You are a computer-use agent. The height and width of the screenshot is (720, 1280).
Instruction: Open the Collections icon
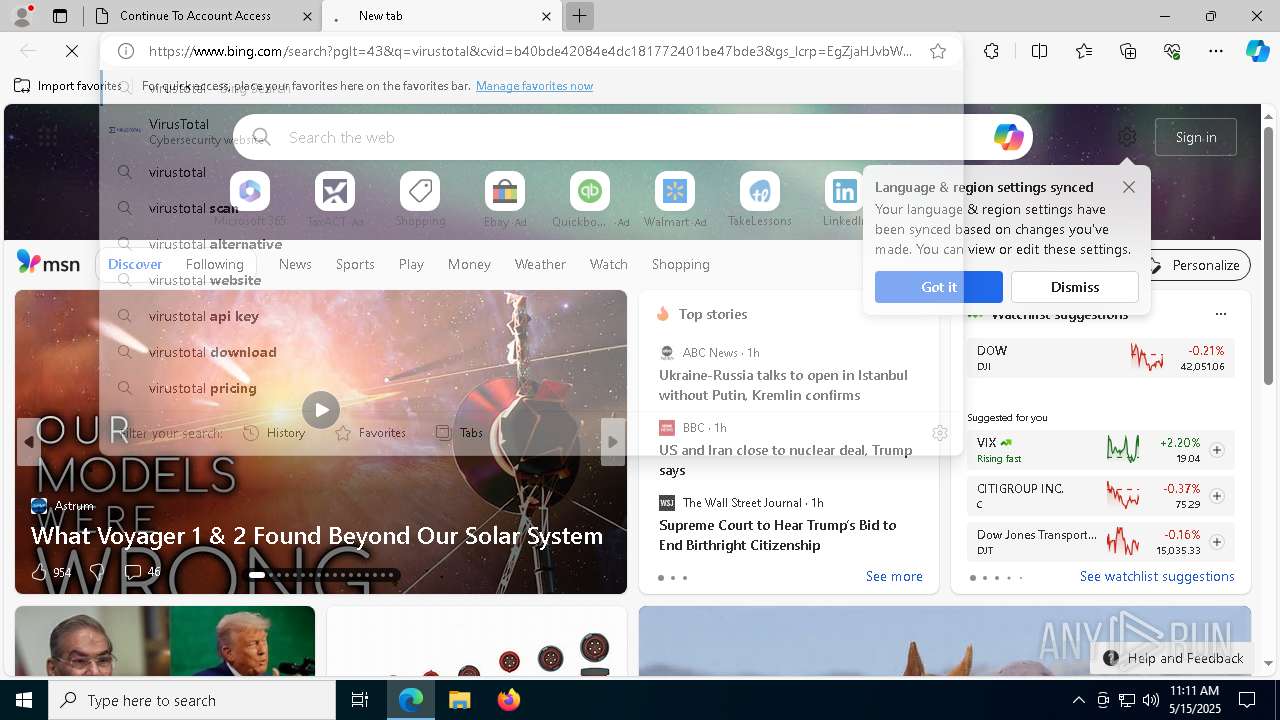click(x=1128, y=51)
